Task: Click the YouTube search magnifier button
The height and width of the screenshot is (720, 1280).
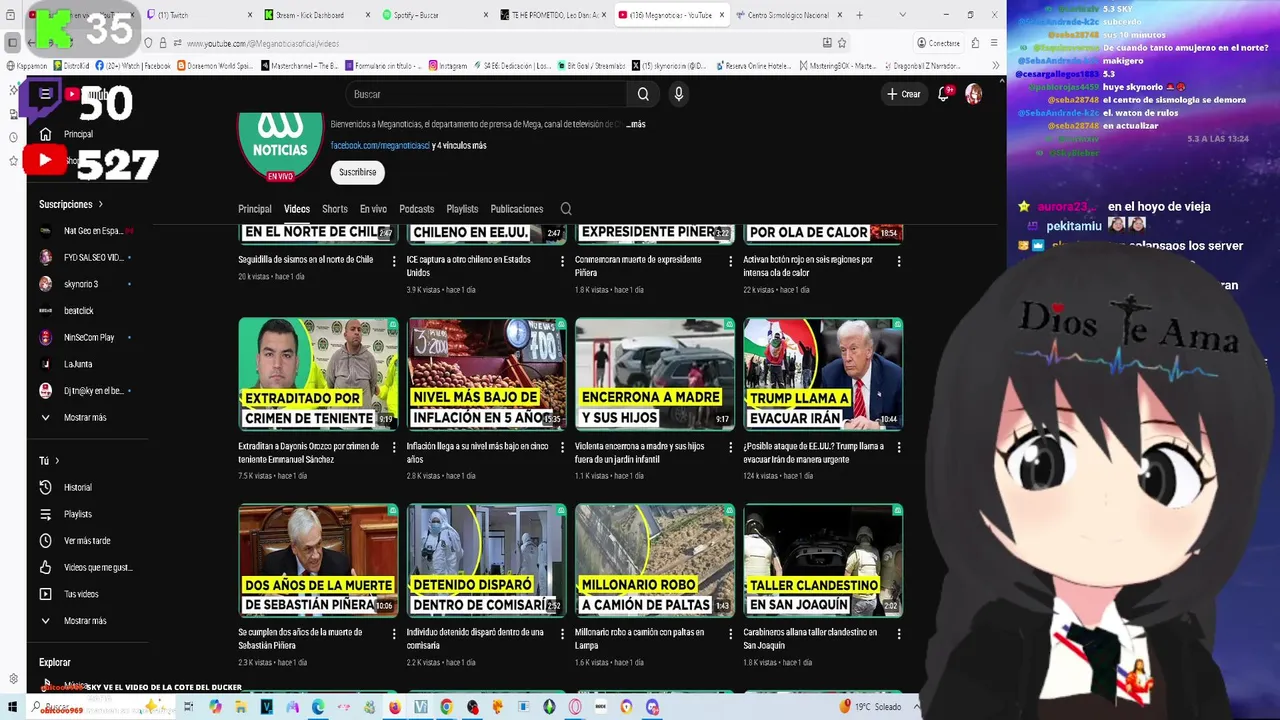Action: [x=643, y=94]
